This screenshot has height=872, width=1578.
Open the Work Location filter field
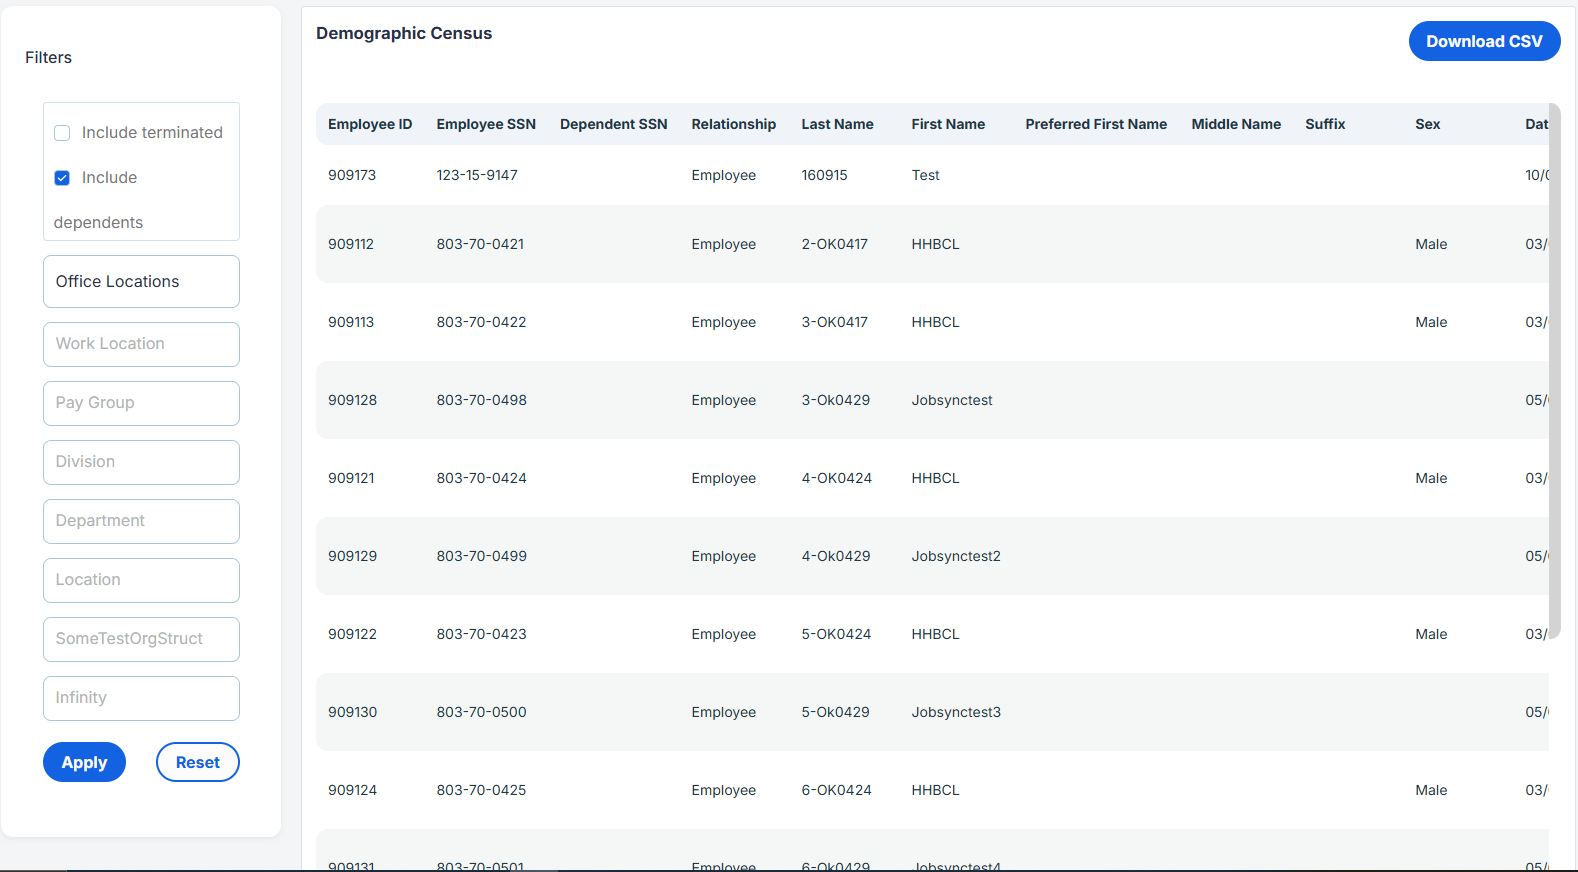[141, 344]
